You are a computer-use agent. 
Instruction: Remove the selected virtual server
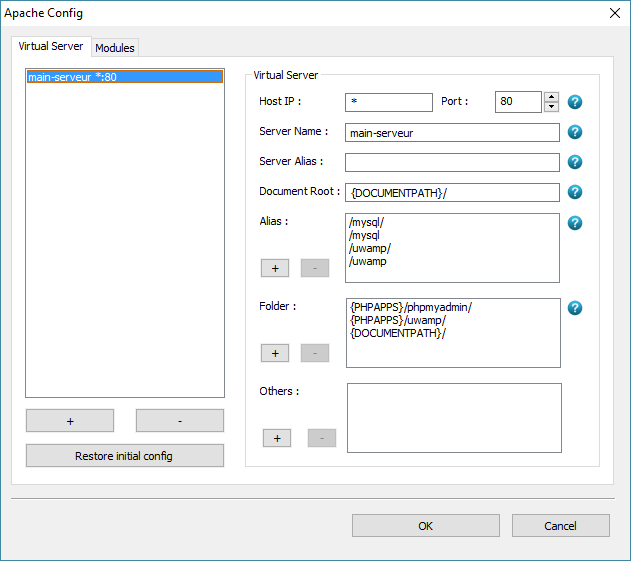pos(180,421)
